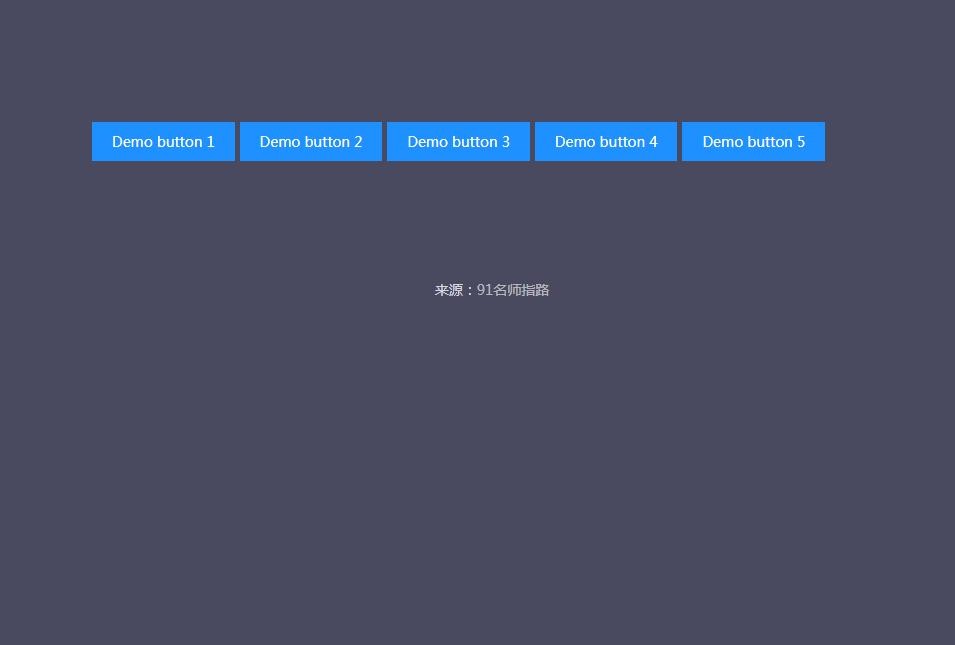Click Demo button 1
This screenshot has width=955, height=645.
coord(163,141)
